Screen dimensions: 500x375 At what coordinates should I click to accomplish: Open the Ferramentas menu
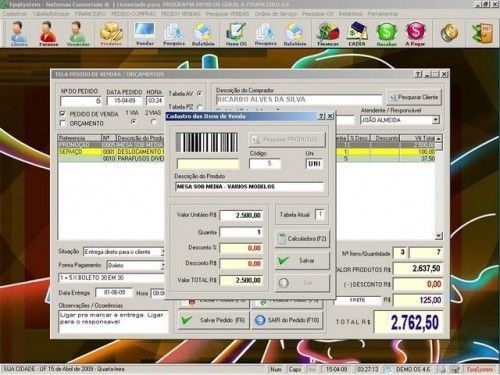pos(383,14)
